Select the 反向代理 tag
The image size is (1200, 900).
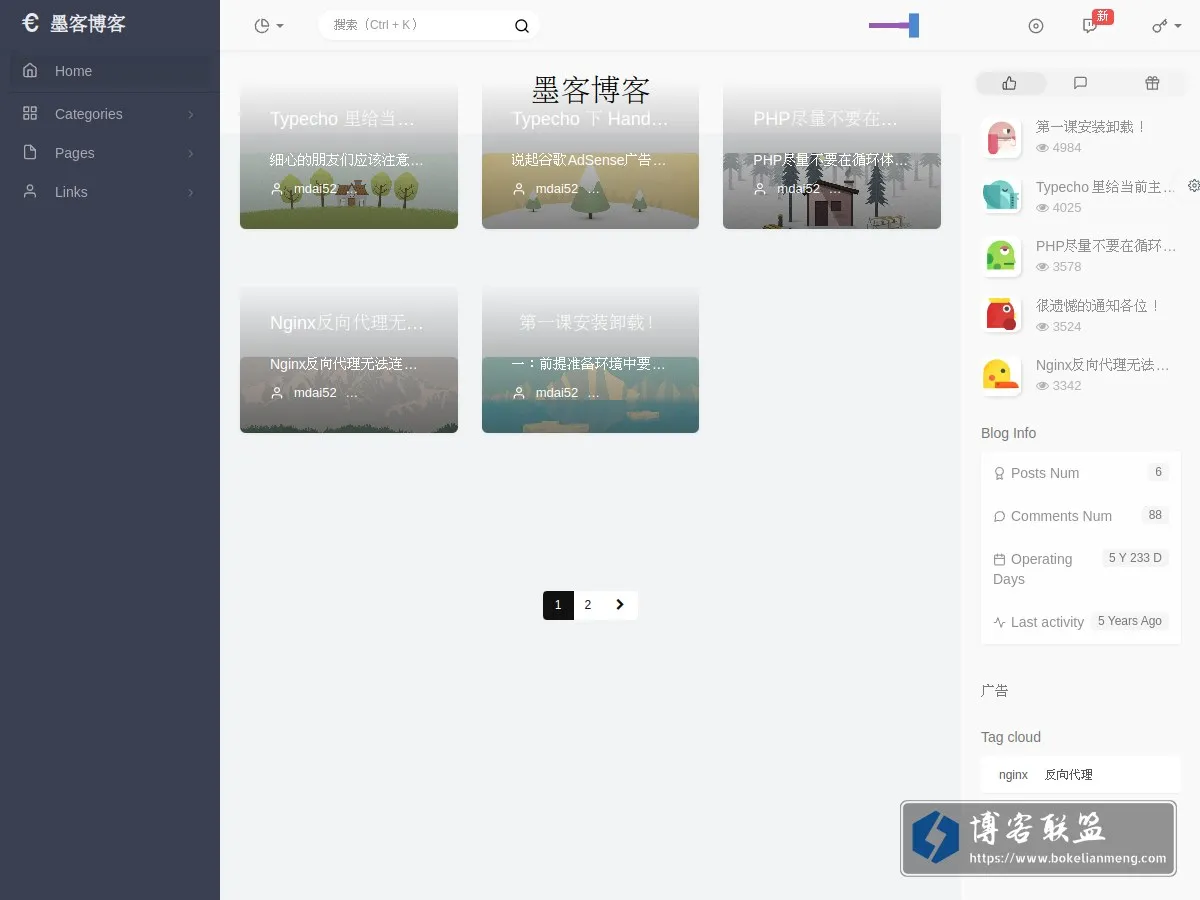tap(1069, 775)
